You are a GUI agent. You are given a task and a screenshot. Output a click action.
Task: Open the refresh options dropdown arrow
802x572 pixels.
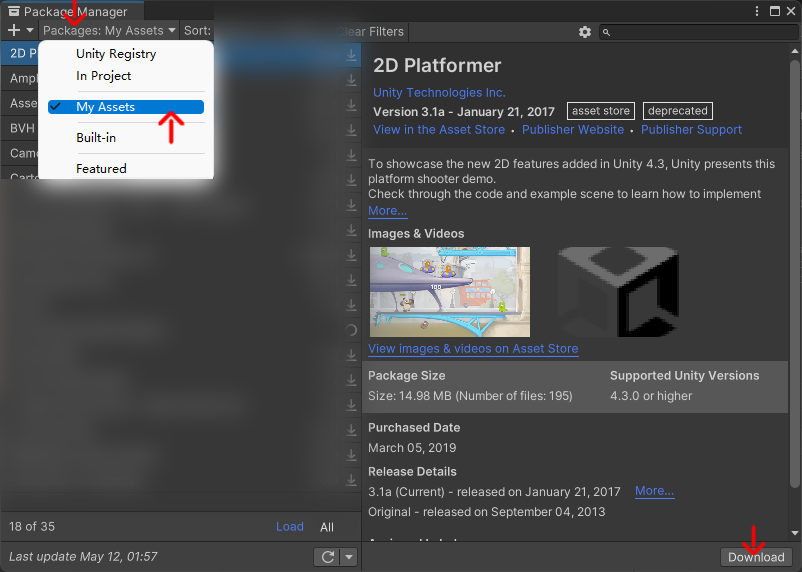[x=349, y=557]
